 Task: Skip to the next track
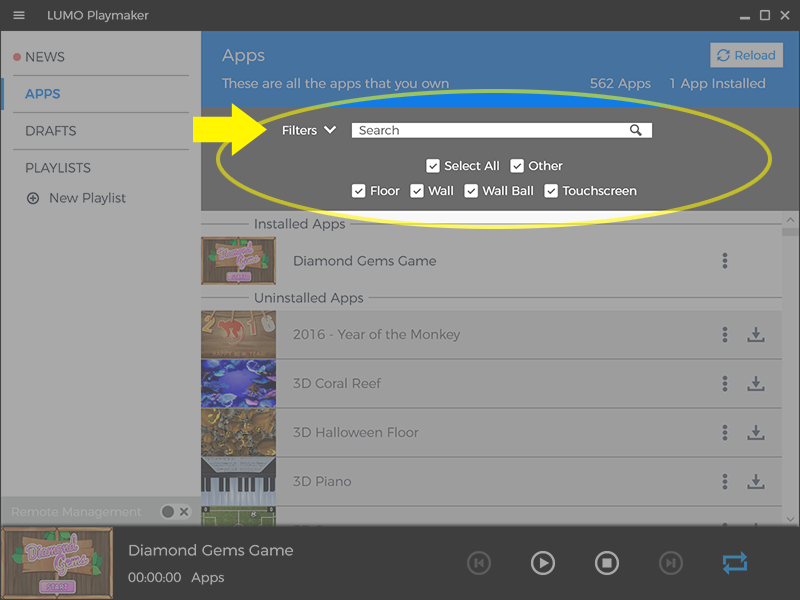(x=670, y=563)
